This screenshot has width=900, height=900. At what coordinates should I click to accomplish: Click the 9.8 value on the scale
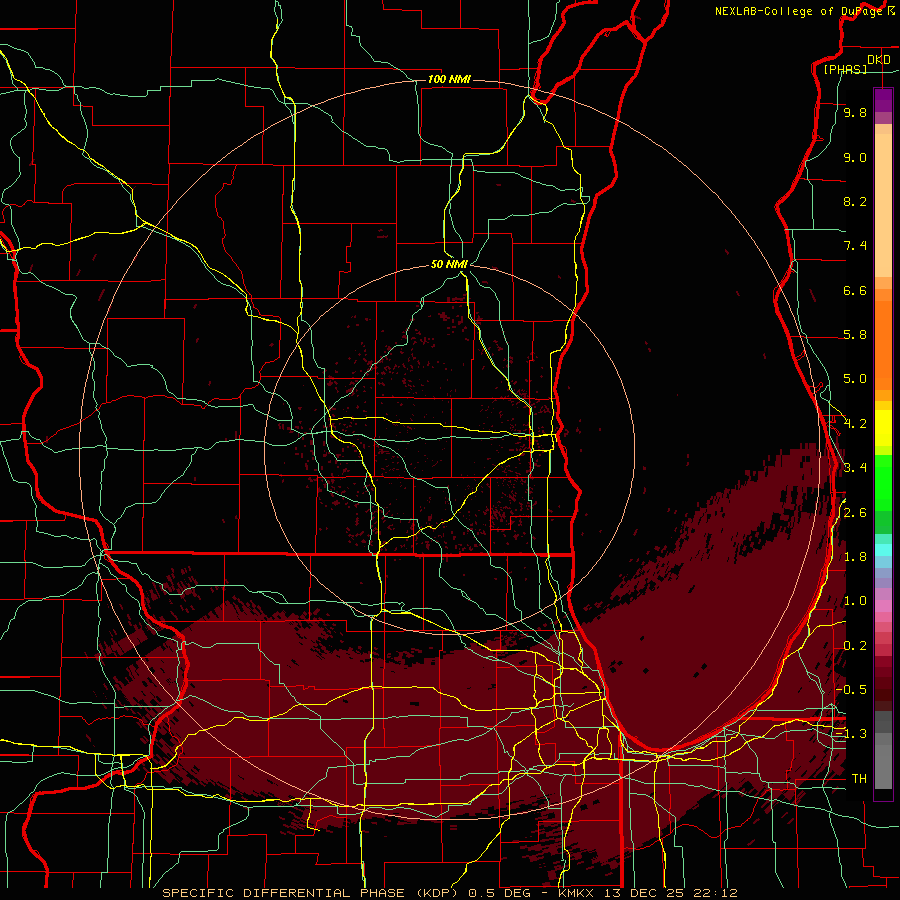pyautogui.click(x=855, y=112)
